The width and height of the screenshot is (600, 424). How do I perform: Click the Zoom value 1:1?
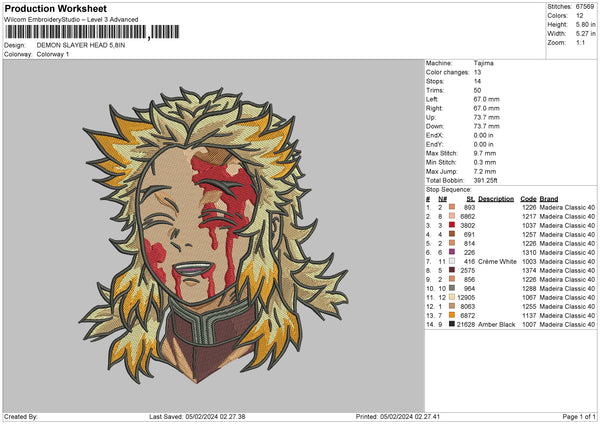coord(580,42)
